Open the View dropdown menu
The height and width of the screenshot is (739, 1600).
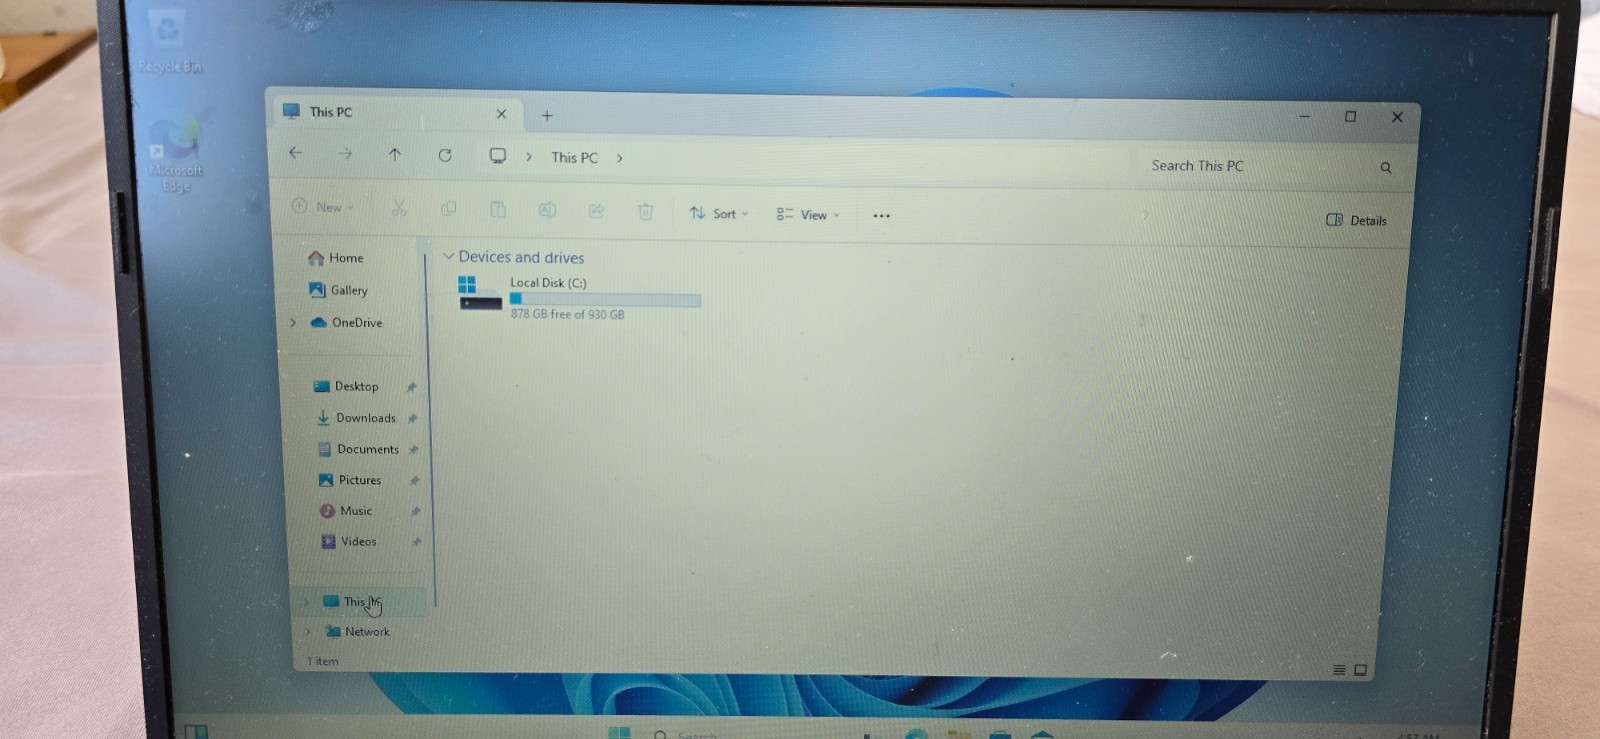click(808, 214)
